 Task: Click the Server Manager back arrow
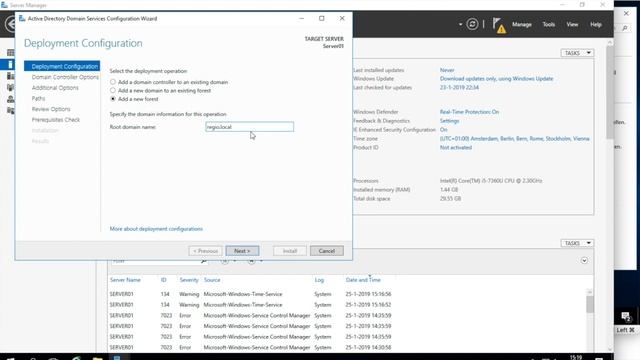[11, 24]
